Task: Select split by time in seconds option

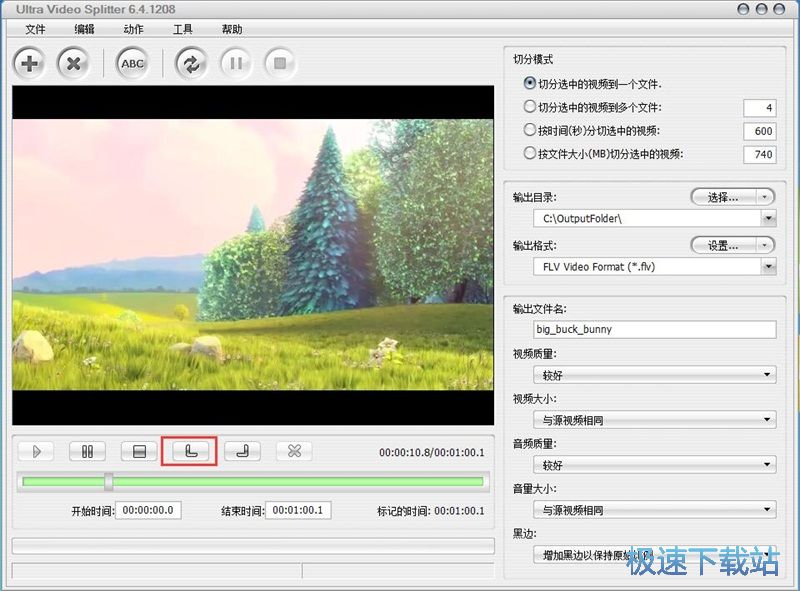Action: [592, 131]
